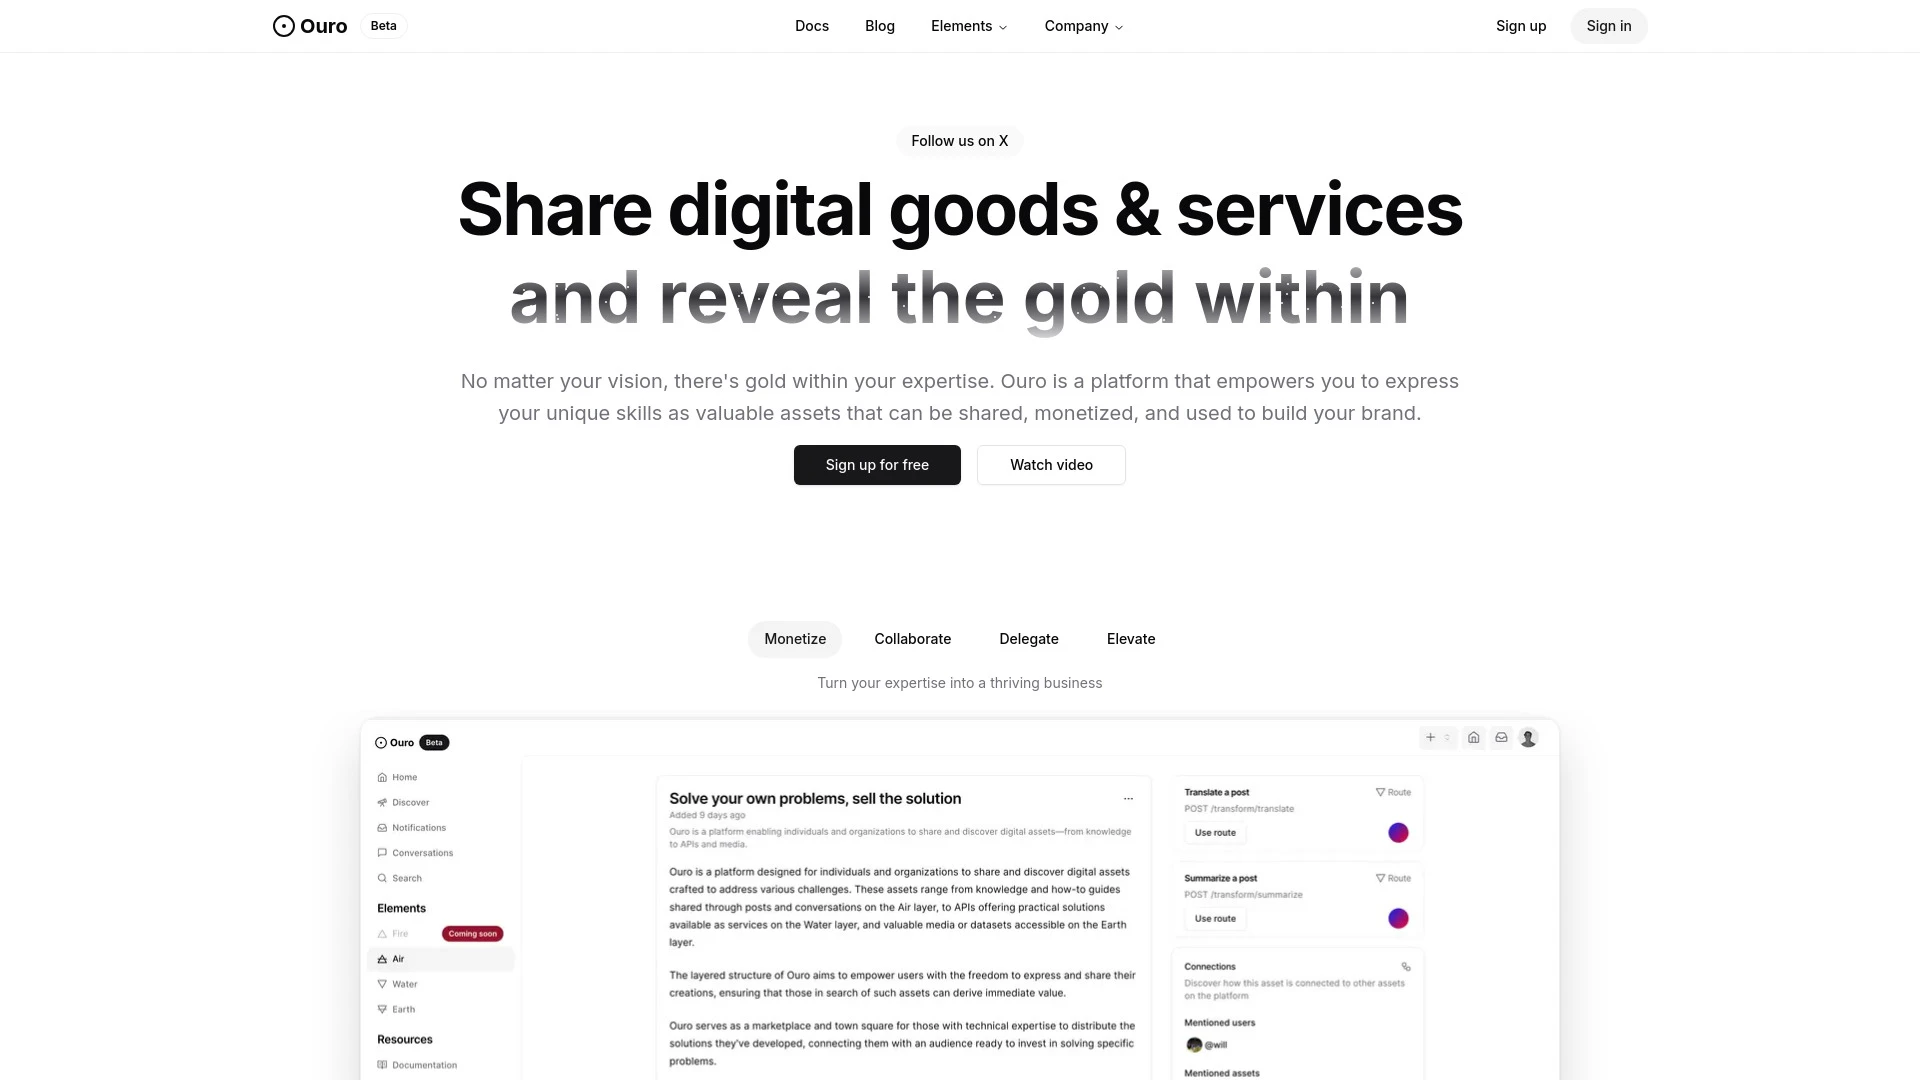1920x1080 pixels.
Task: Click the Notifications bell icon
Action: pos(382,827)
